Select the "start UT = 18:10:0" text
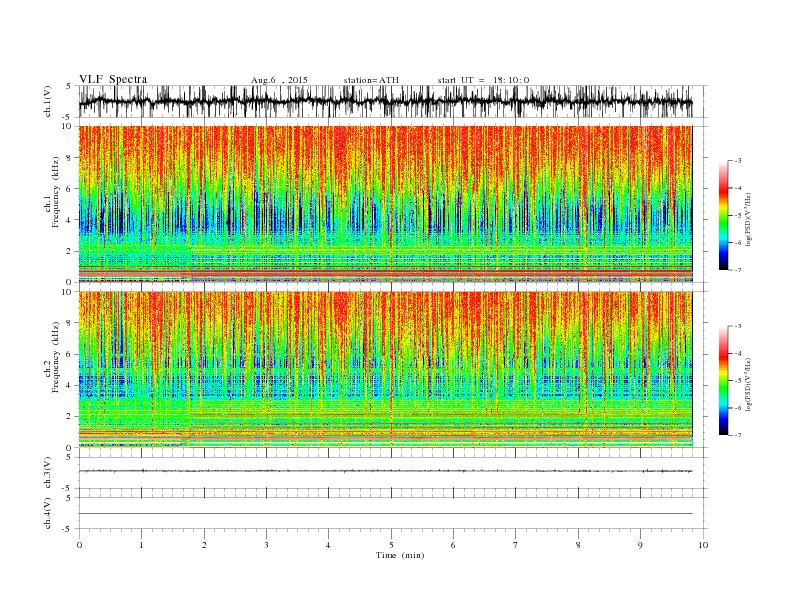This screenshot has width=792, height=612. coord(483,80)
